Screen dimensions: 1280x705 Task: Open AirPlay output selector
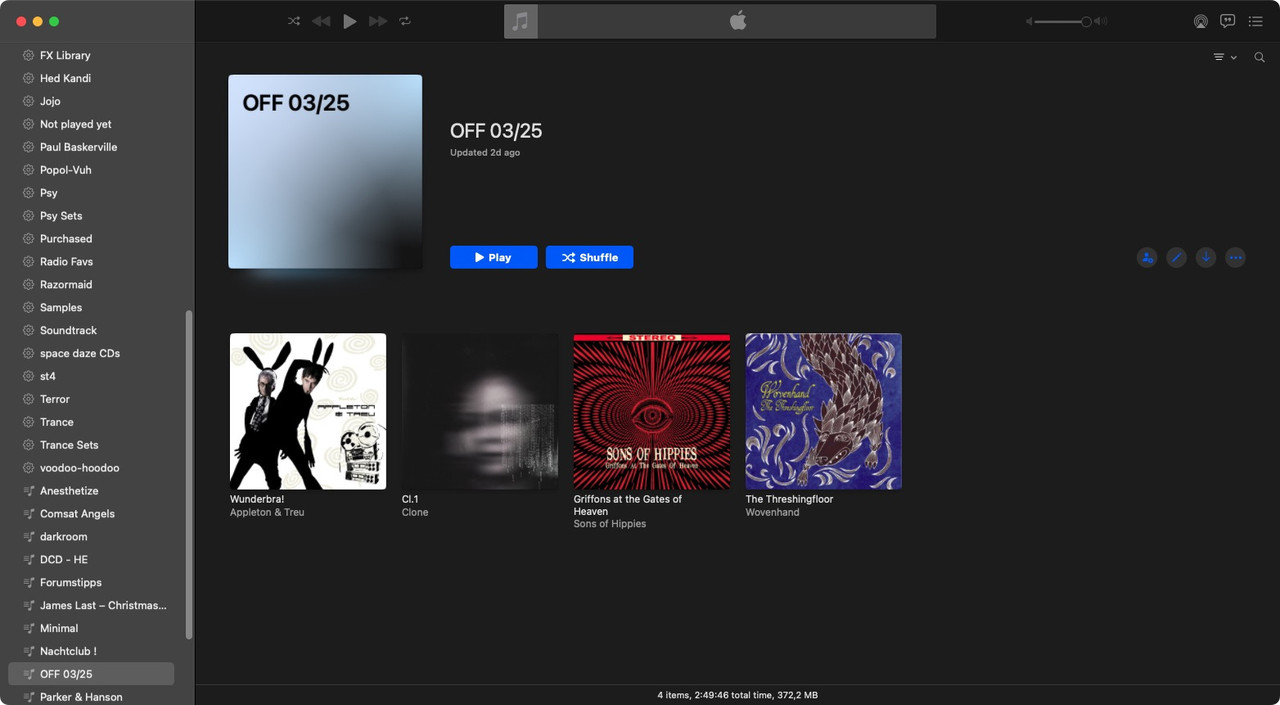pos(1200,21)
